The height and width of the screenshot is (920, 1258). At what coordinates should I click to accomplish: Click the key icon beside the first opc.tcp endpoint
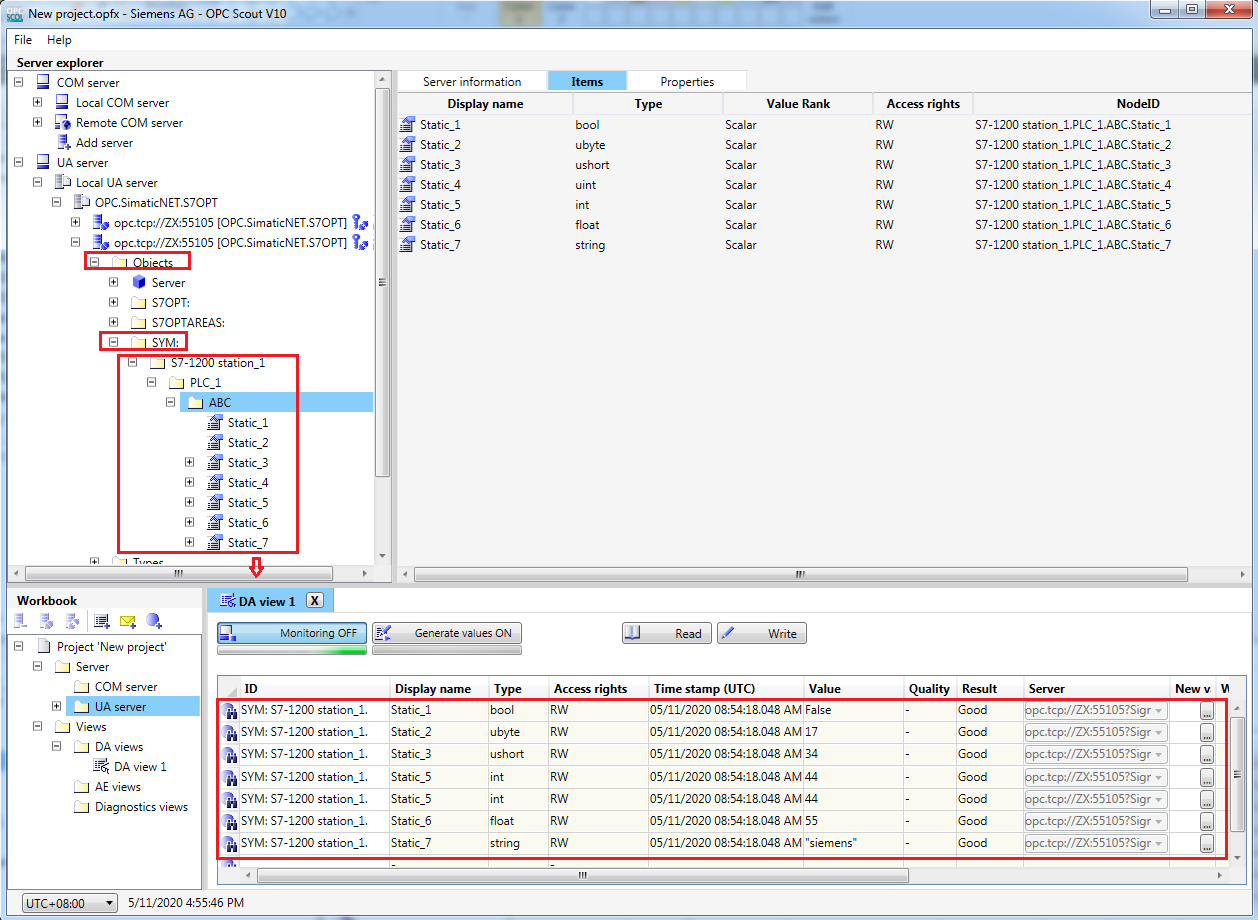coord(361,223)
